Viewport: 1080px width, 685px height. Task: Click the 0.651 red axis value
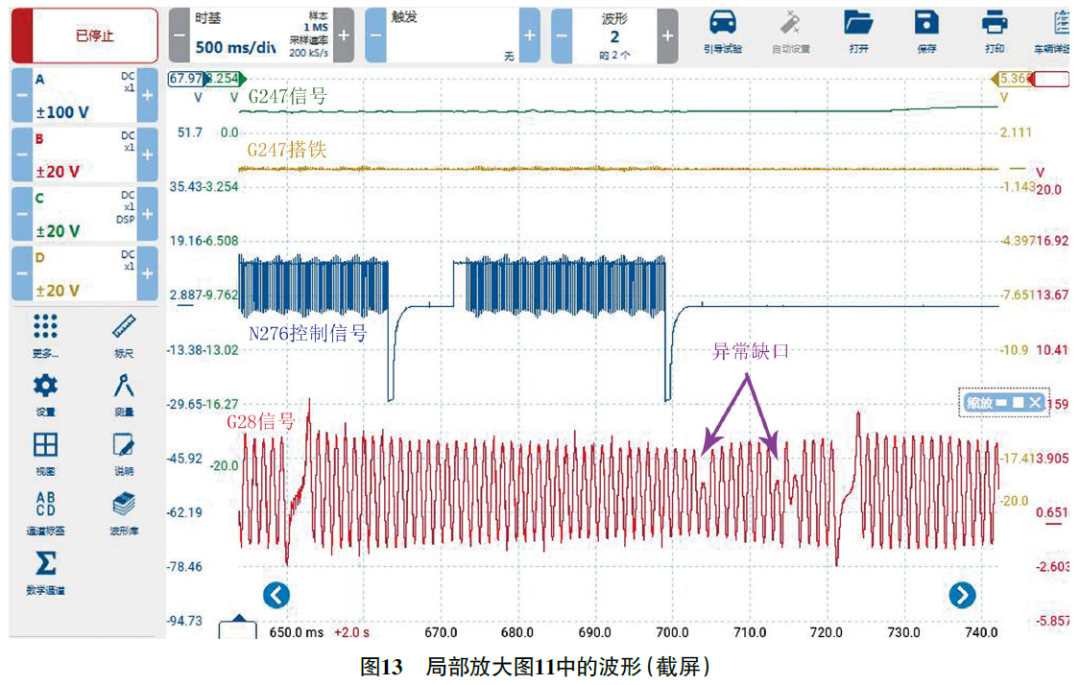point(1052,512)
